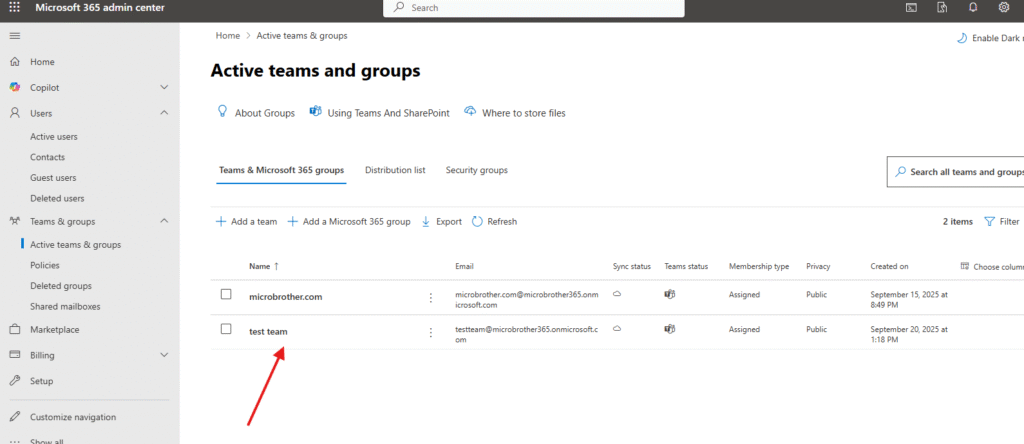Viewport: 1024px width, 444px height.
Task: Click the notifications bell icon
Action: coord(972,7)
